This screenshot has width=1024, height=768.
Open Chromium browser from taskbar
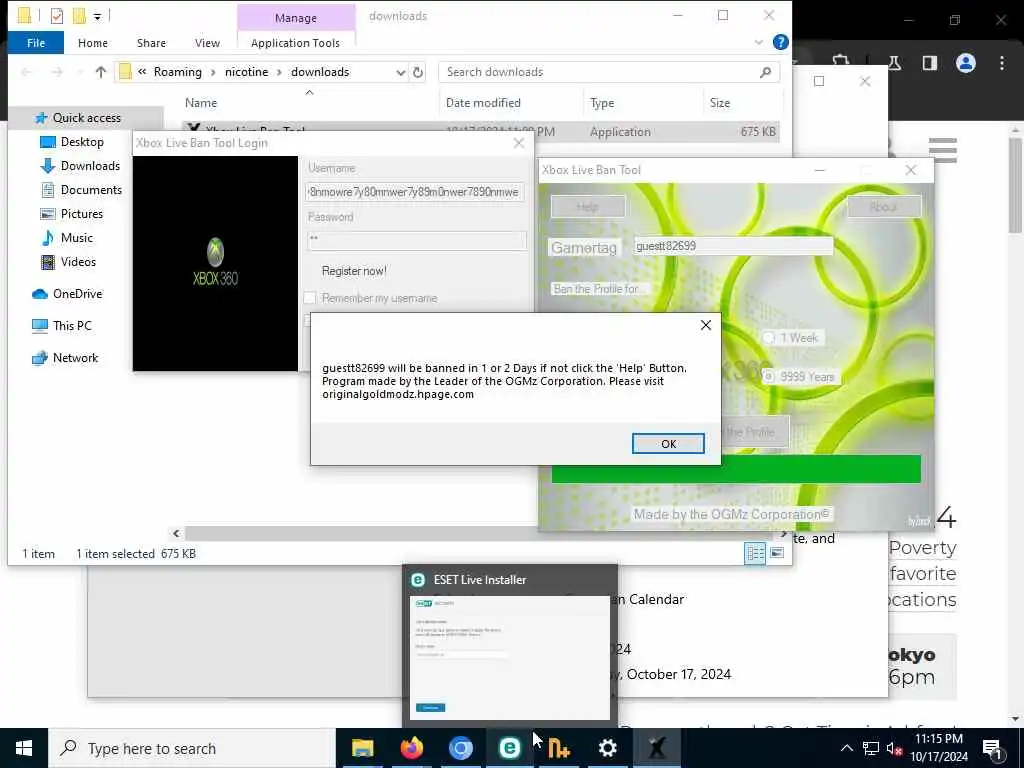(x=460, y=748)
